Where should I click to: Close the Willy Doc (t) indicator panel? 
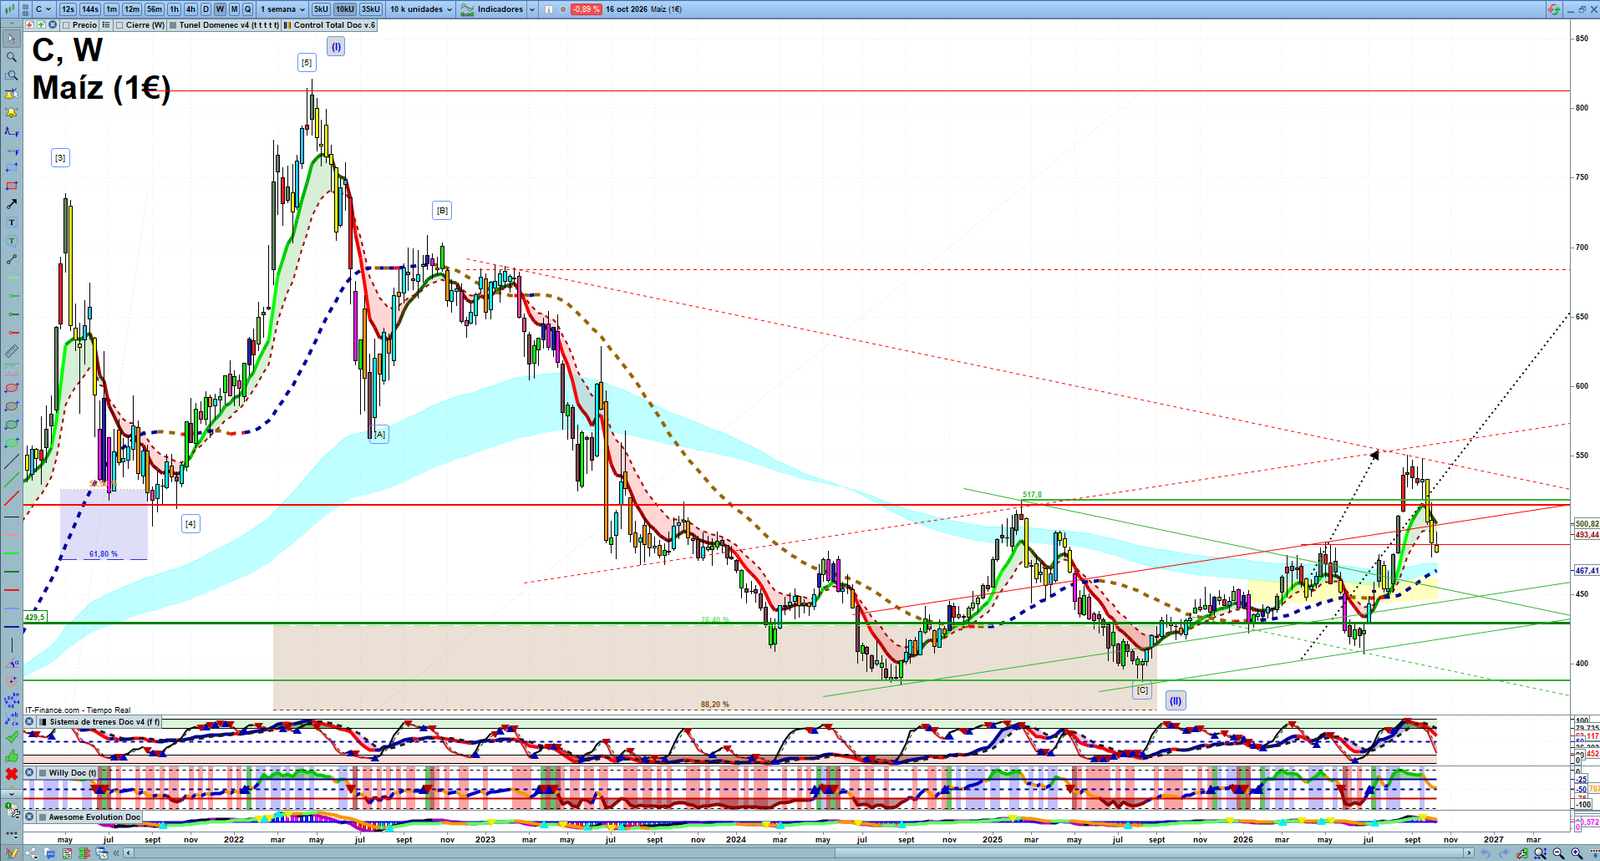coord(30,773)
